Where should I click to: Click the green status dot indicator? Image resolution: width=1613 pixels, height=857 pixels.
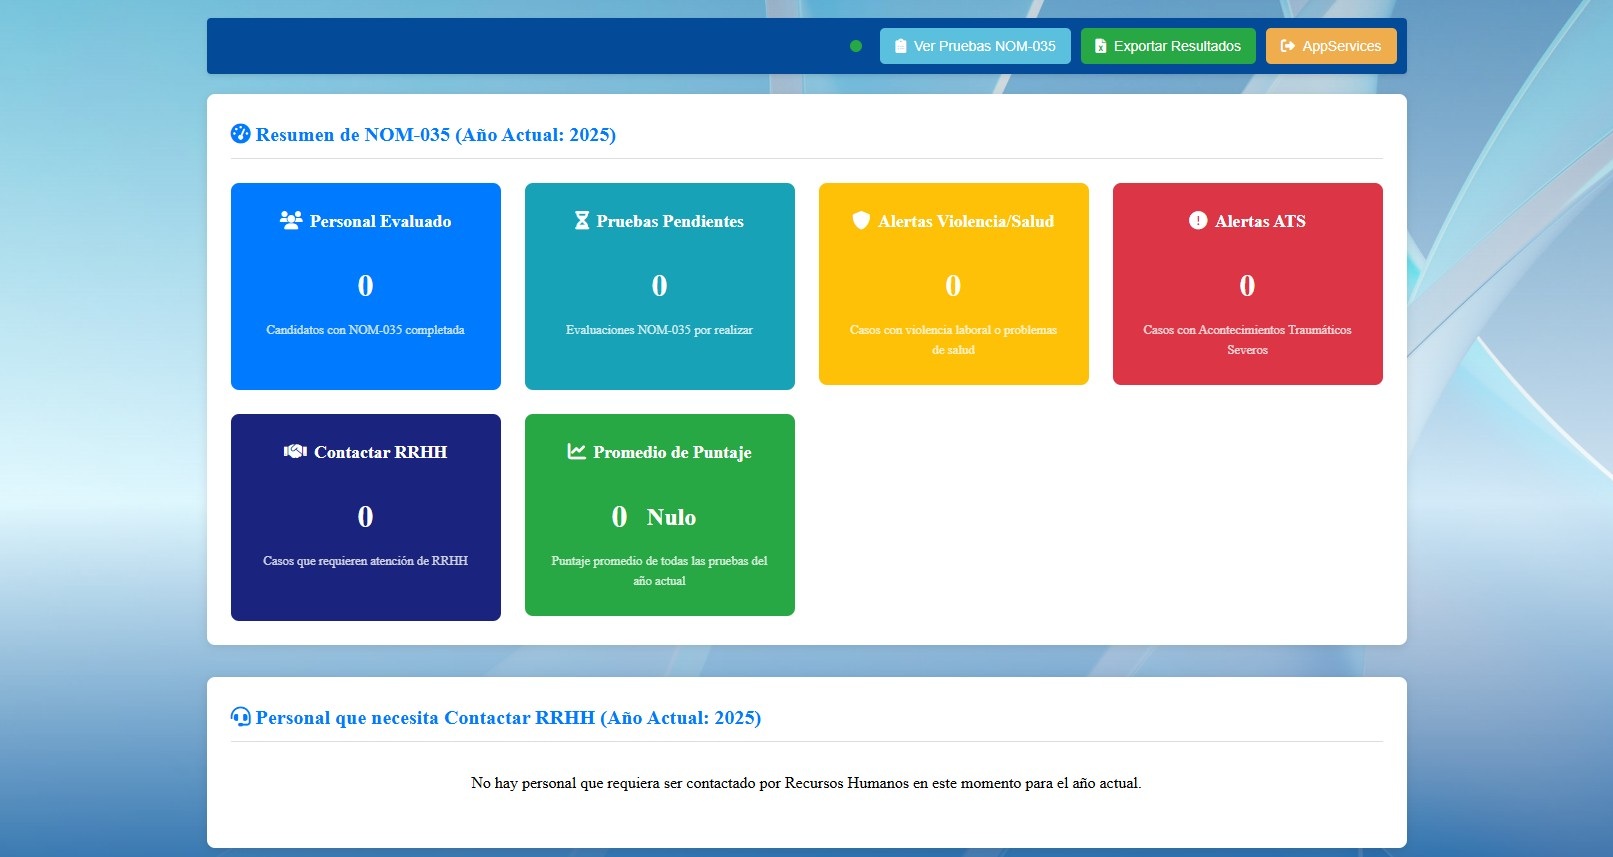856,46
